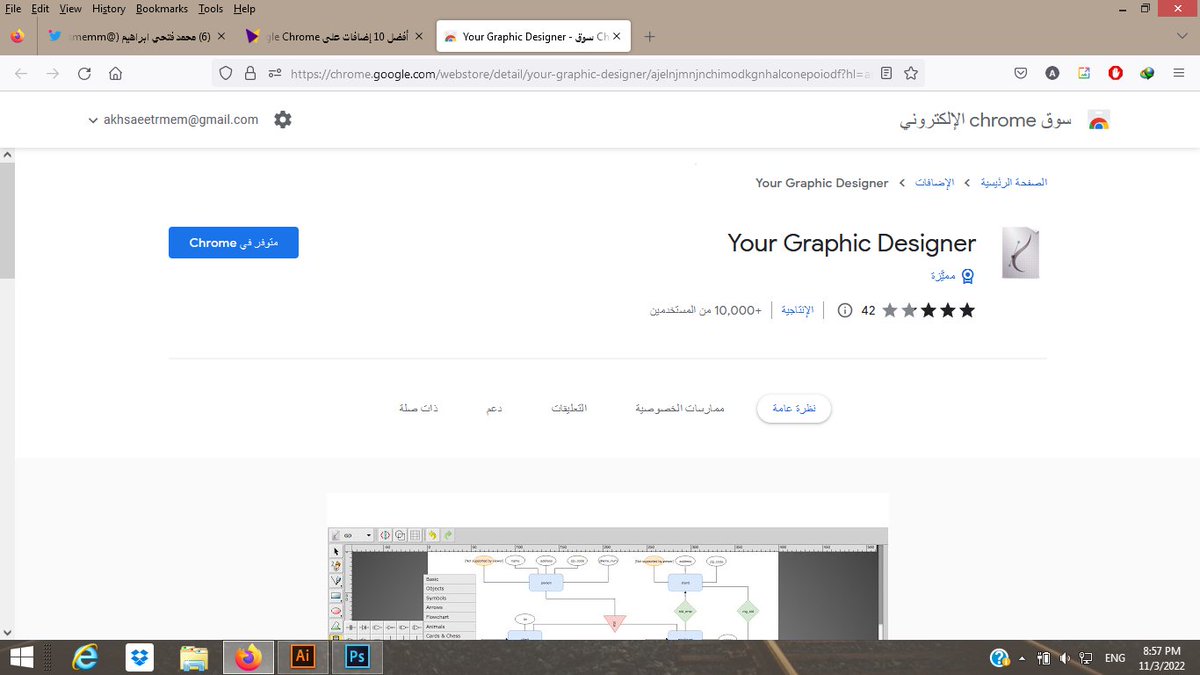This screenshot has width=1200, height=675.
Task: Click the help question-mark tray icon
Action: (999, 658)
